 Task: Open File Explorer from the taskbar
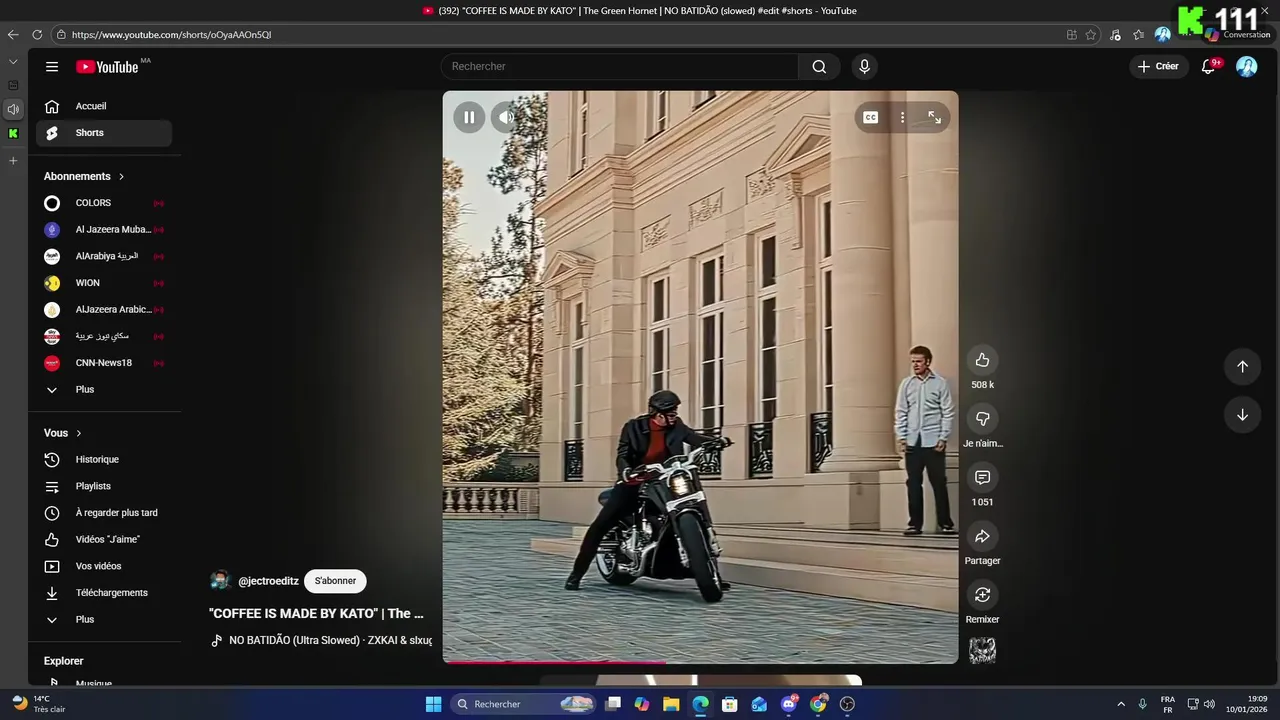[671, 704]
